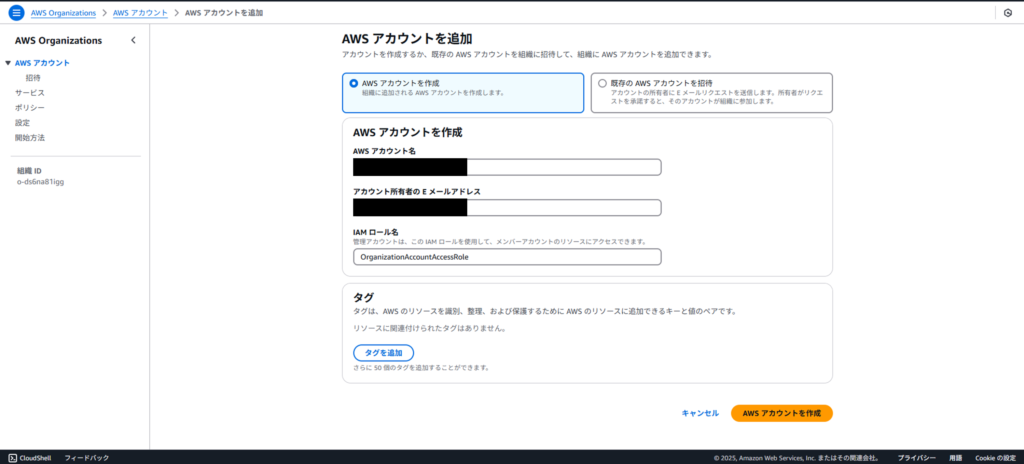Open 招待 in the sidebar
The width and height of the screenshot is (1024, 464).
point(33,78)
